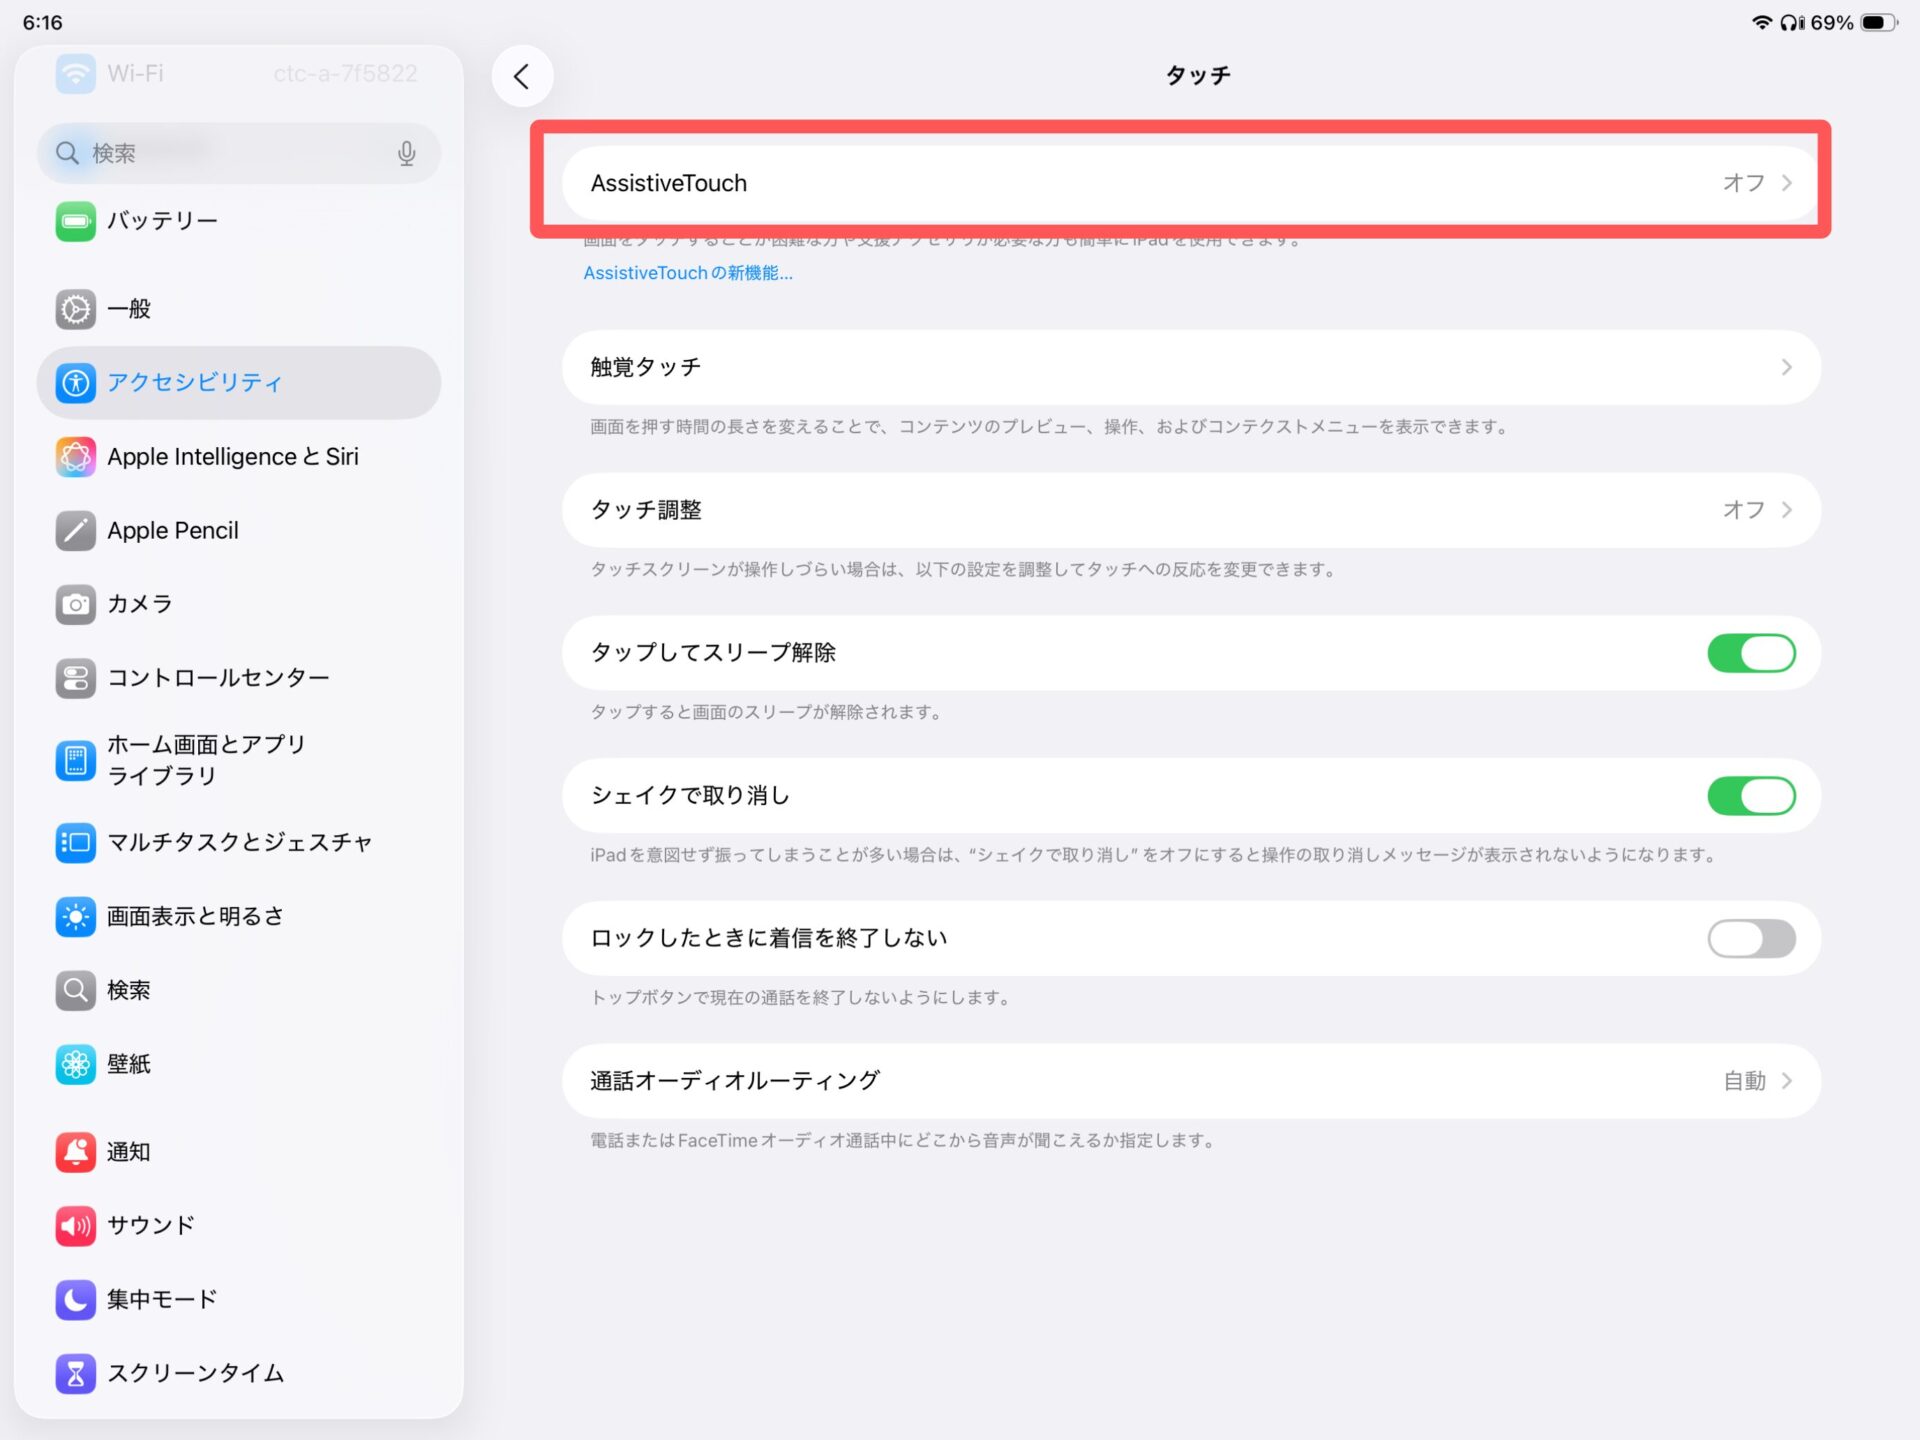Viewport: 1920px width, 1440px height.
Task: Enable ロックしたときに着信を終了しない switch
Action: click(x=1750, y=938)
